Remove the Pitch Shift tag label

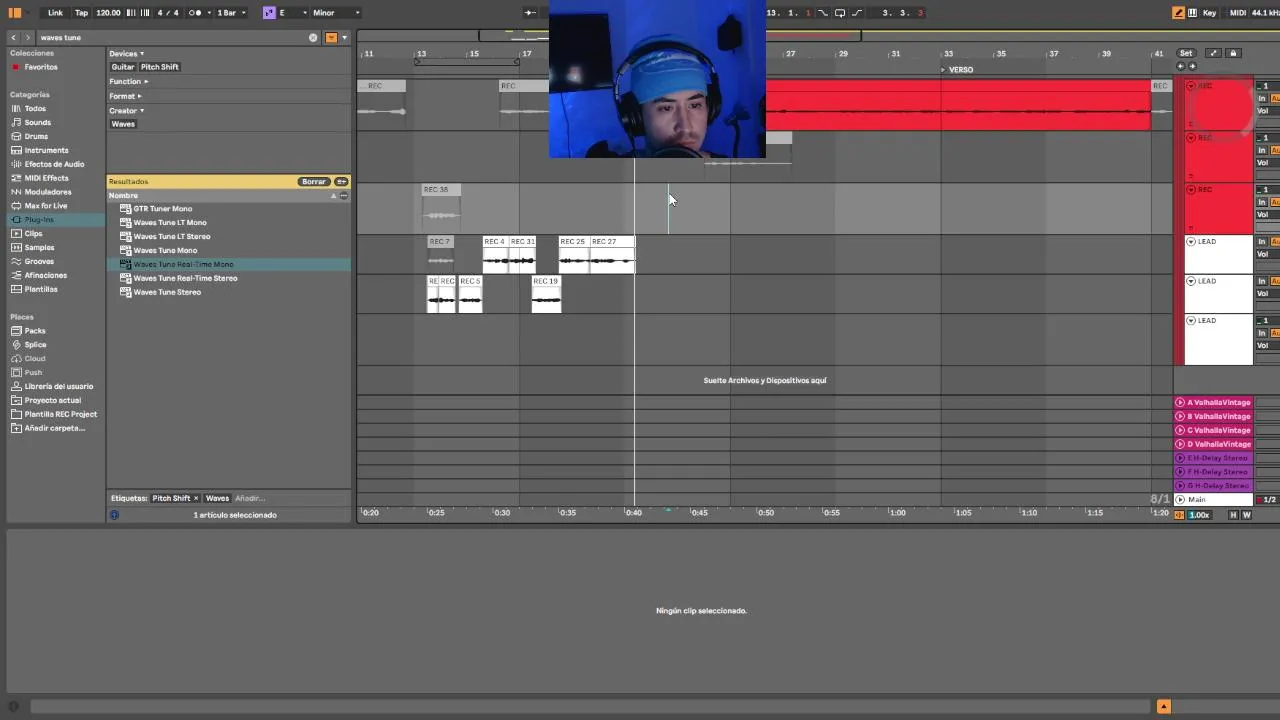(x=196, y=498)
